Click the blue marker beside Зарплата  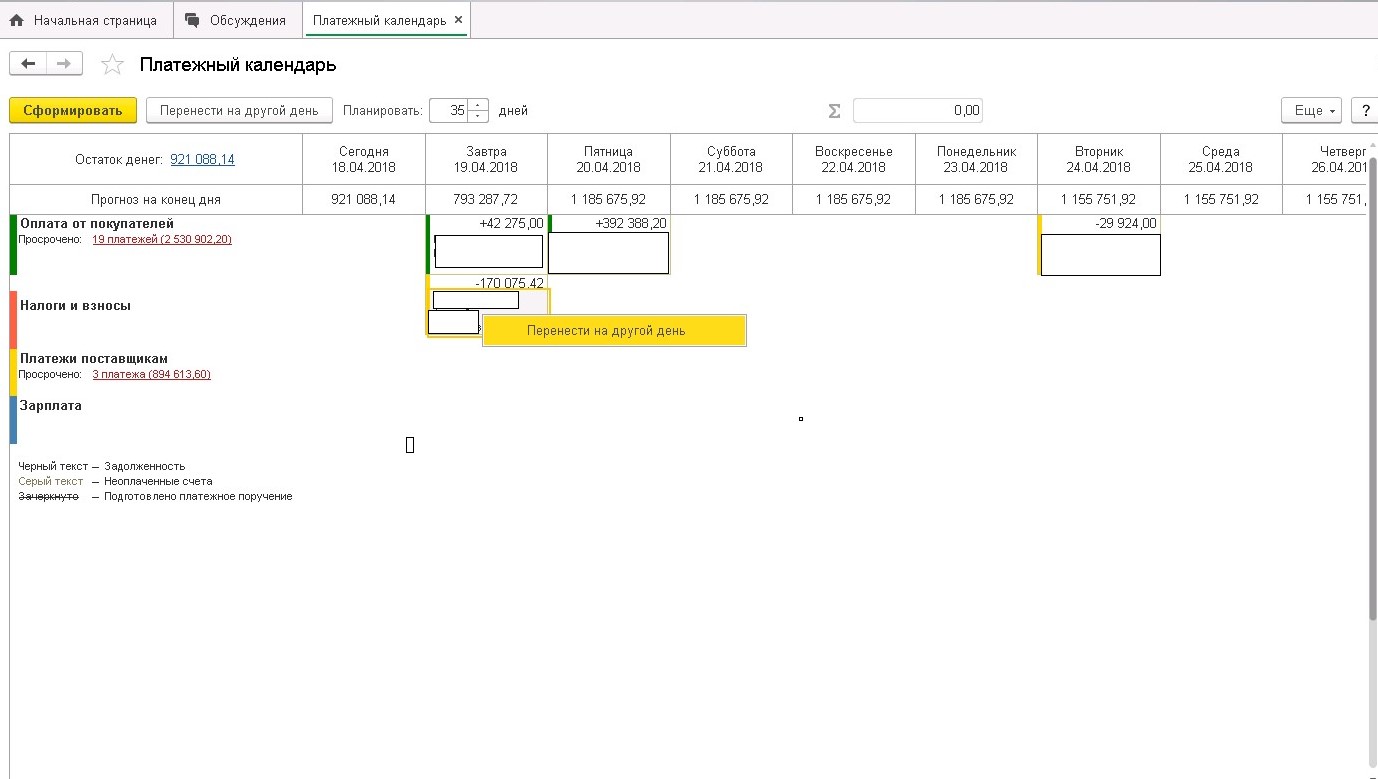13,419
